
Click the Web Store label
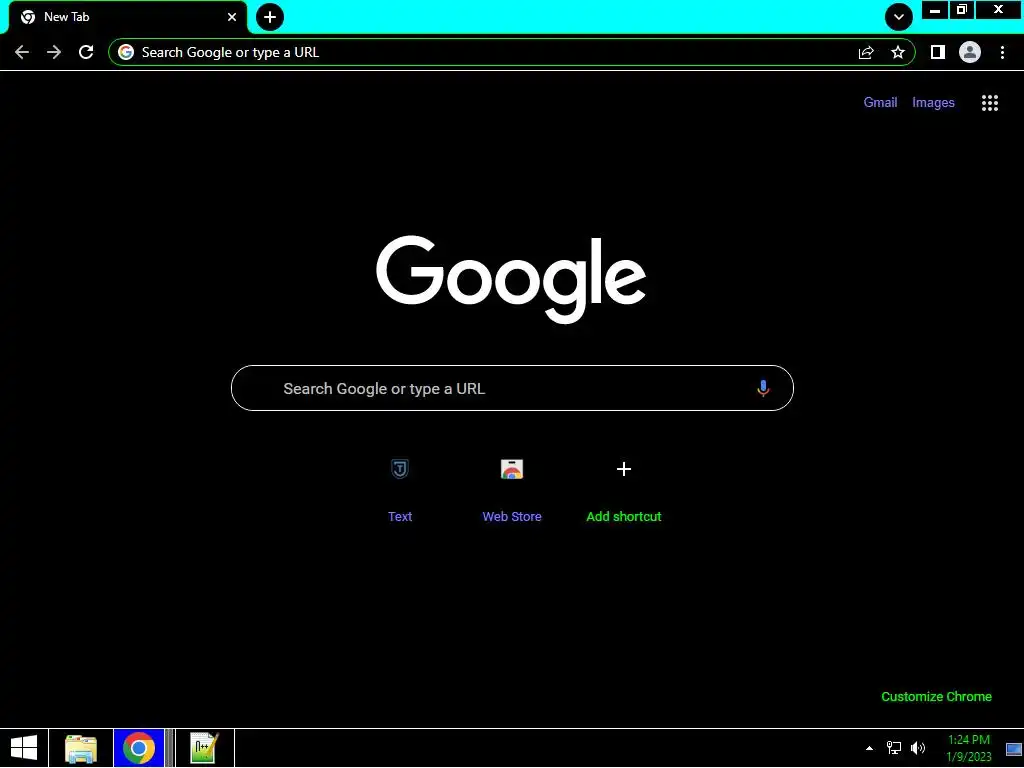(x=512, y=517)
